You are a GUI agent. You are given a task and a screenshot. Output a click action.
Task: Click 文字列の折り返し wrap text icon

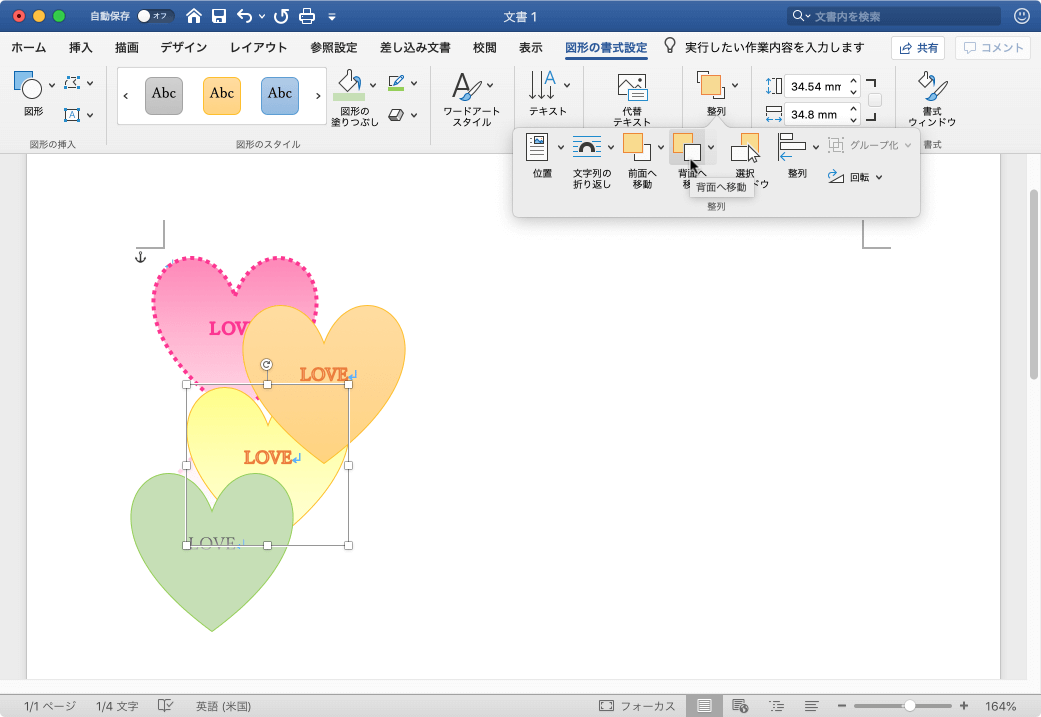tap(587, 147)
